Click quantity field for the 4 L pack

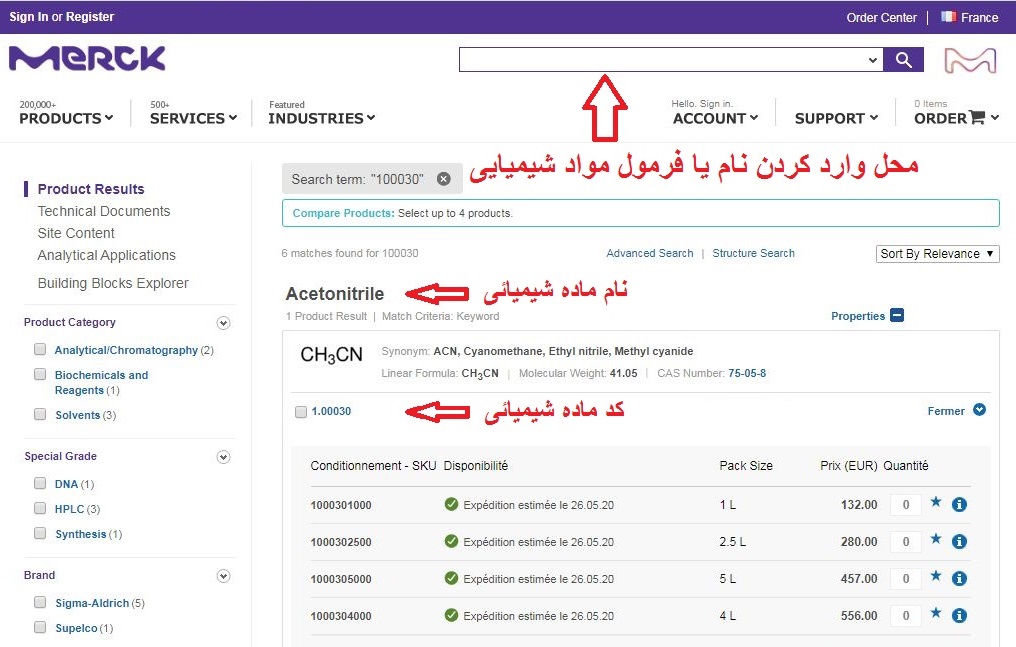coord(906,615)
